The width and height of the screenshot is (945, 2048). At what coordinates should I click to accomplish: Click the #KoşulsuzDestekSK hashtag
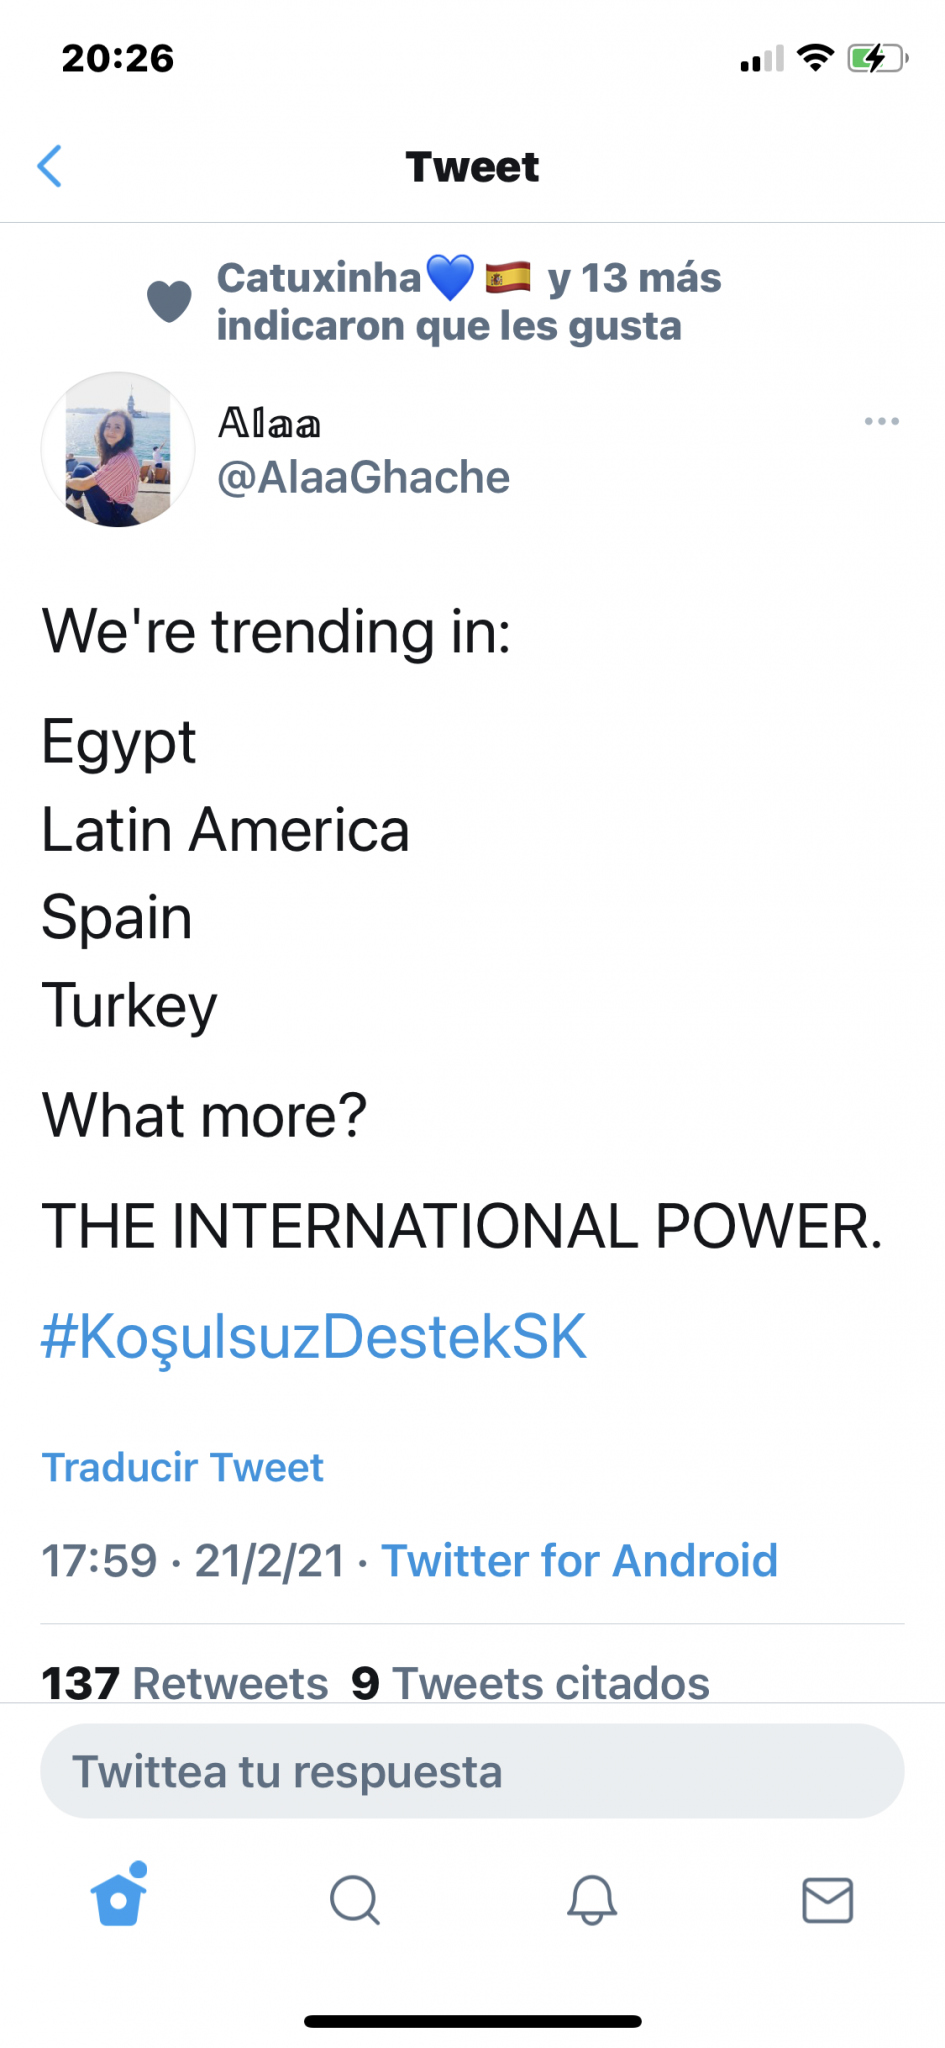click(313, 1336)
